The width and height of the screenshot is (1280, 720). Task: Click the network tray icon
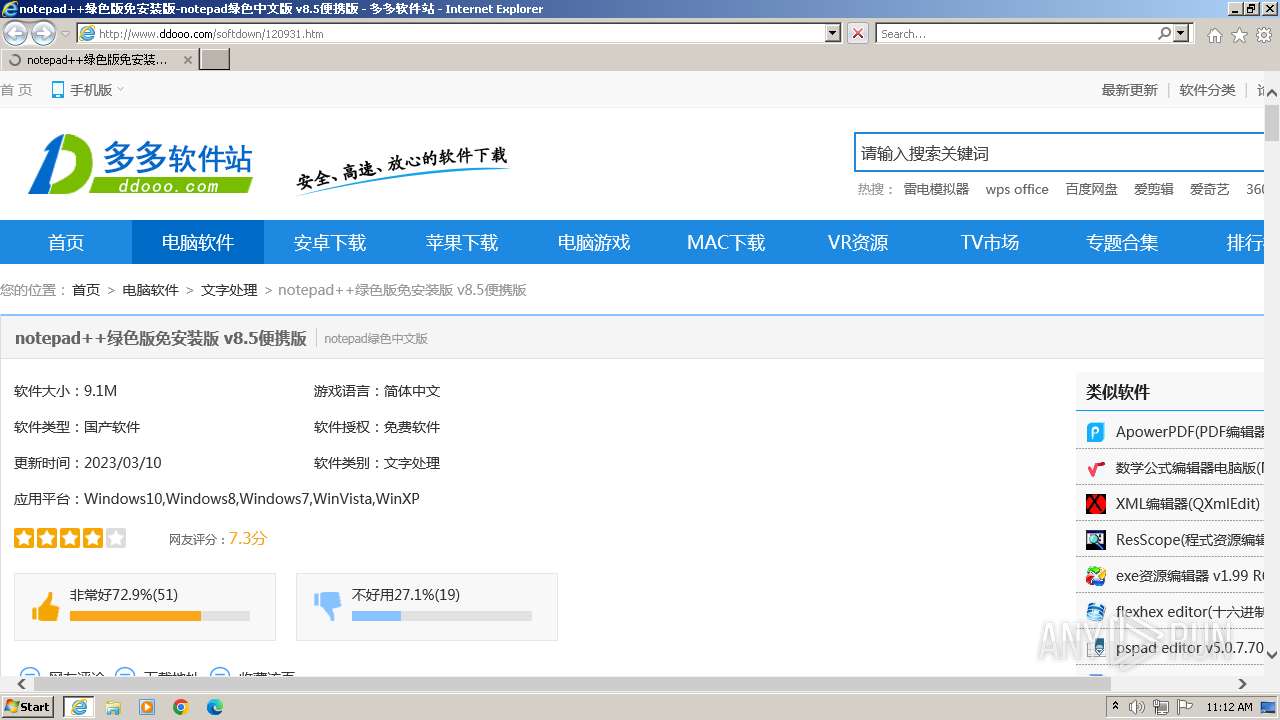click(x=1161, y=707)
